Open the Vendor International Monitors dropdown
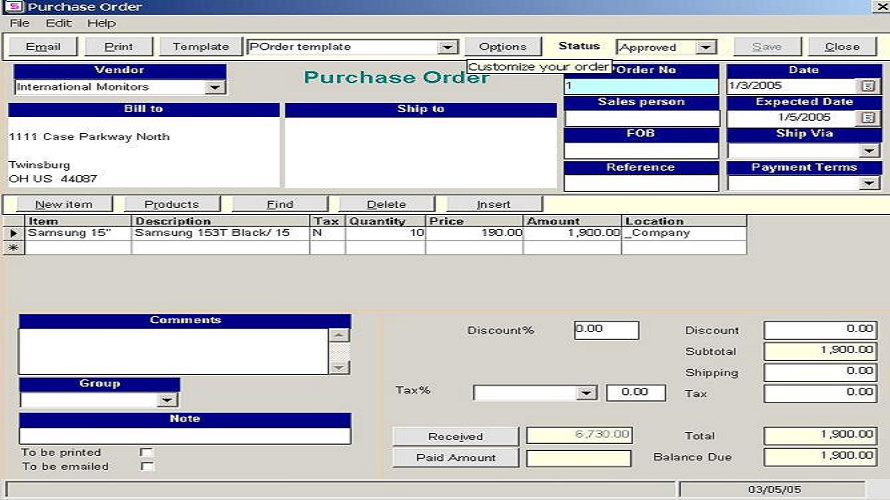Screen dimensions: 890x500 (215, 87)
